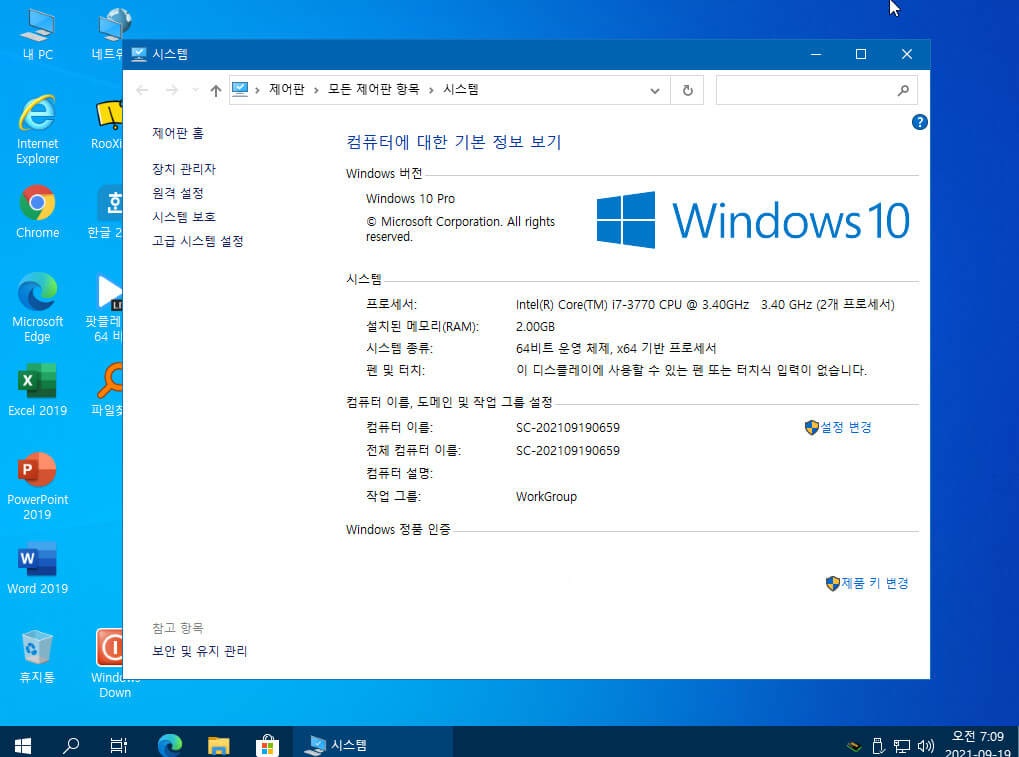The image size is (1019, 757).
Task: Click the 2.00GB installed memory value
Action: coord(535,327)
